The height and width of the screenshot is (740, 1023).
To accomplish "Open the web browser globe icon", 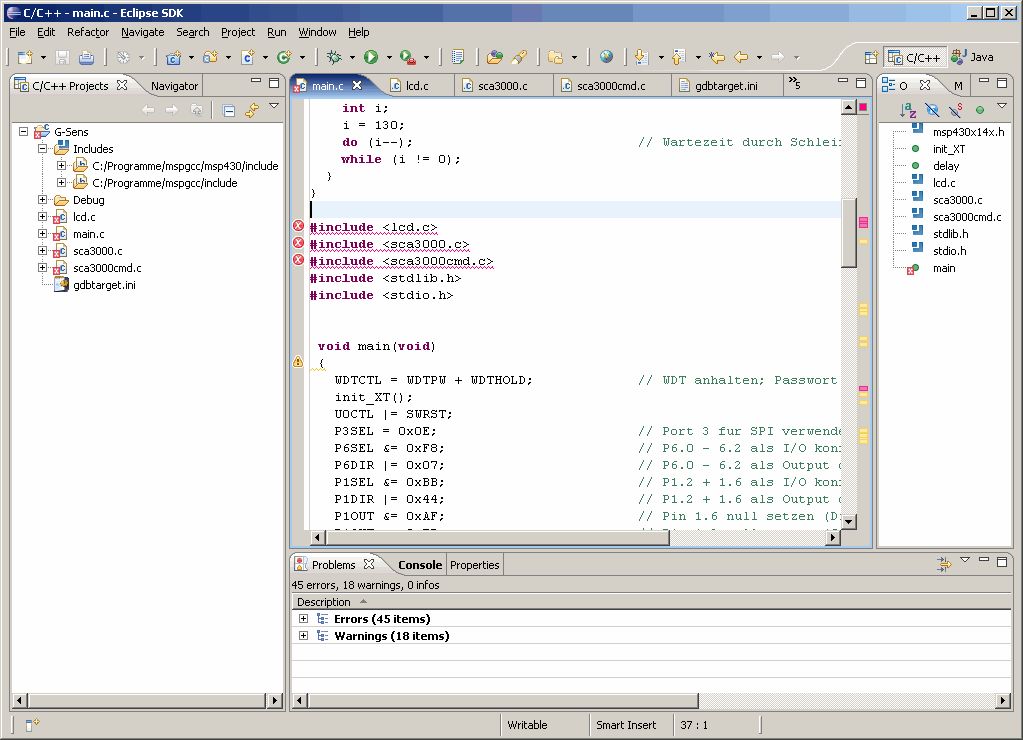I will (606, 58).
